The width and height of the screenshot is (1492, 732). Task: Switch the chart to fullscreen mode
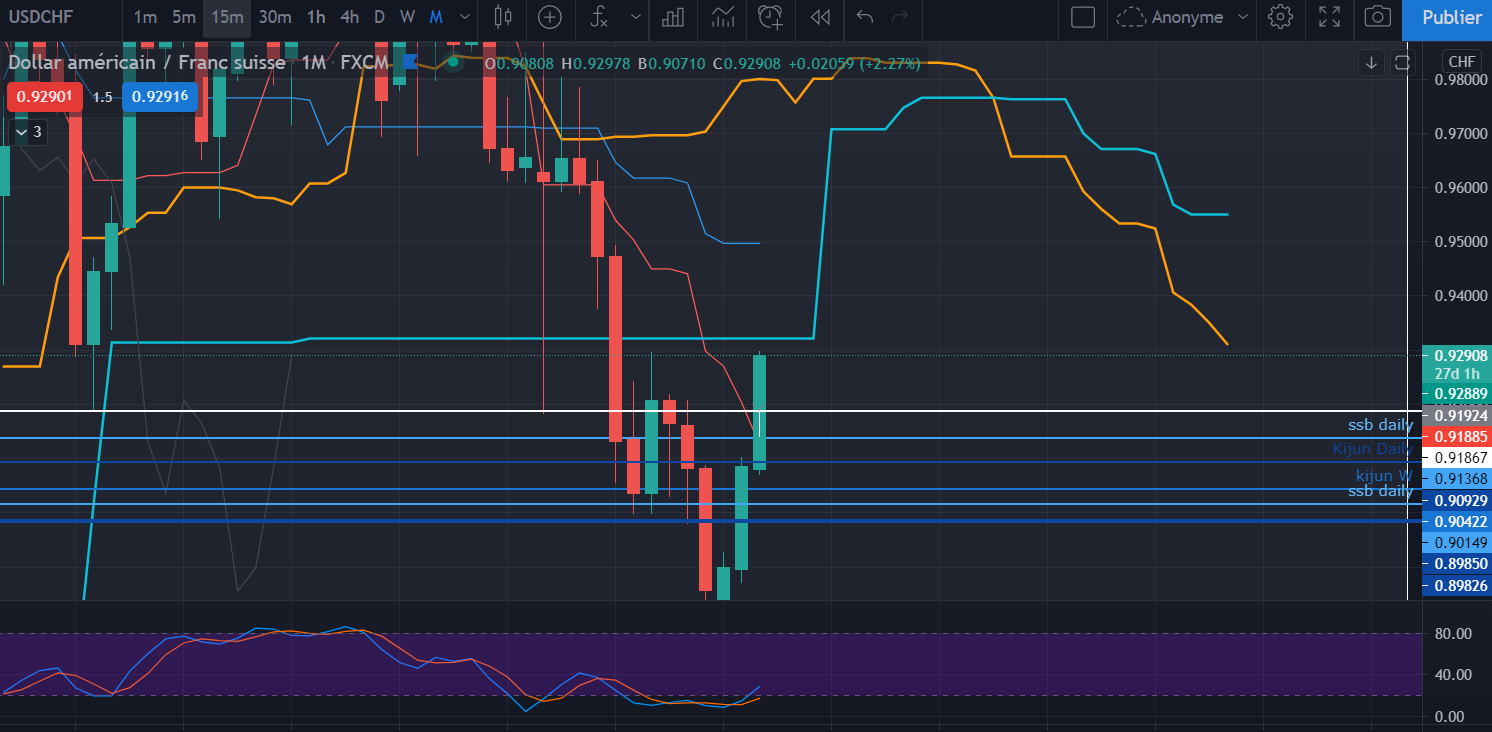1329,17
